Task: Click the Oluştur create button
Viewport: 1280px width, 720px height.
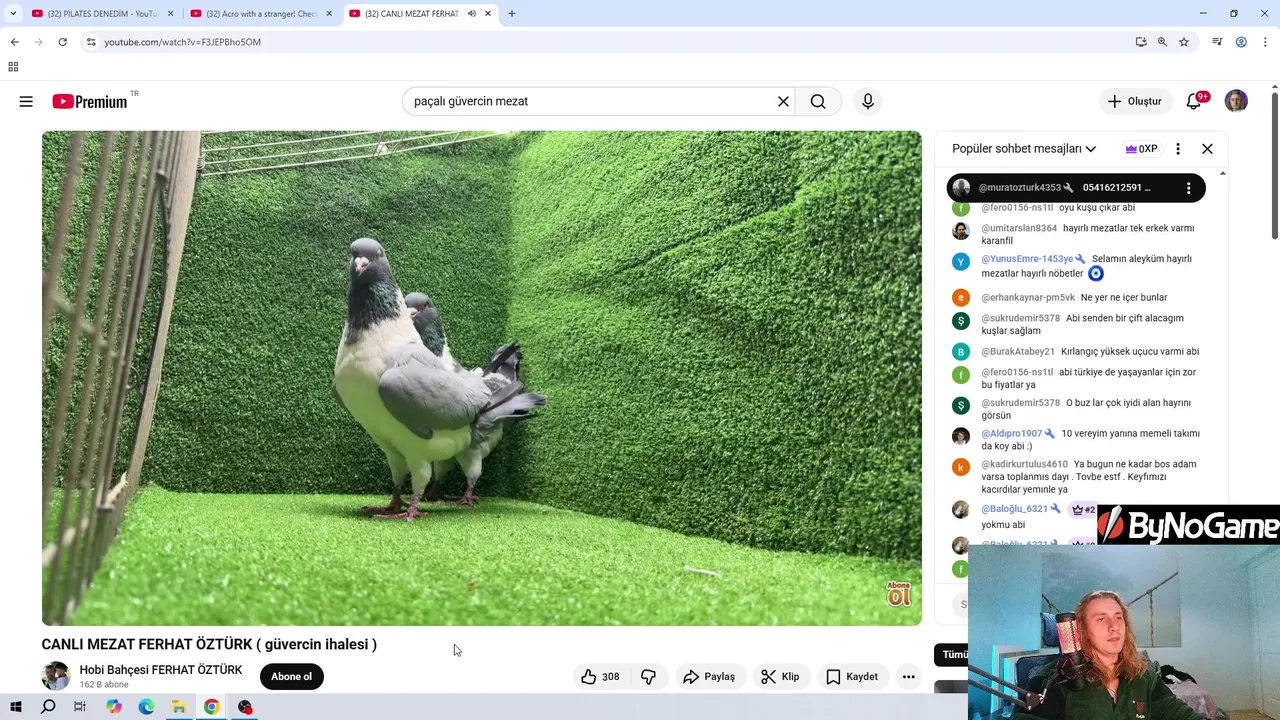Action: click(1135, 101)
